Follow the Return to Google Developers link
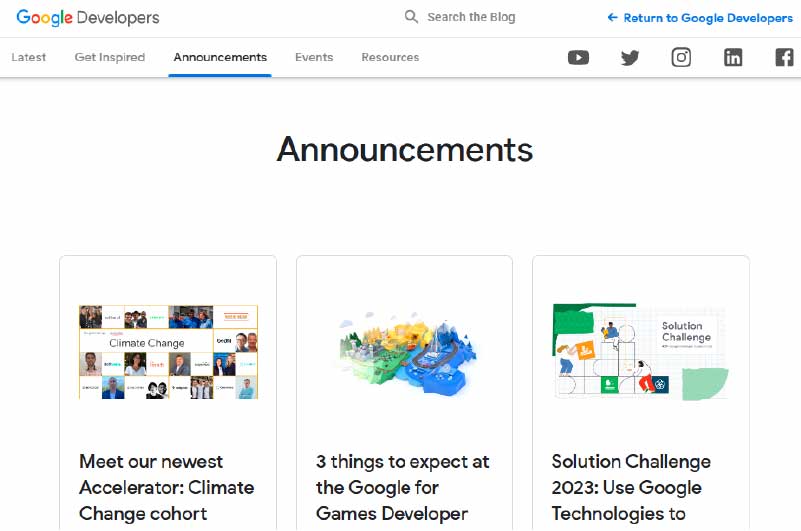Viewport: 801px width, 531px height. [x=700, y=18]
